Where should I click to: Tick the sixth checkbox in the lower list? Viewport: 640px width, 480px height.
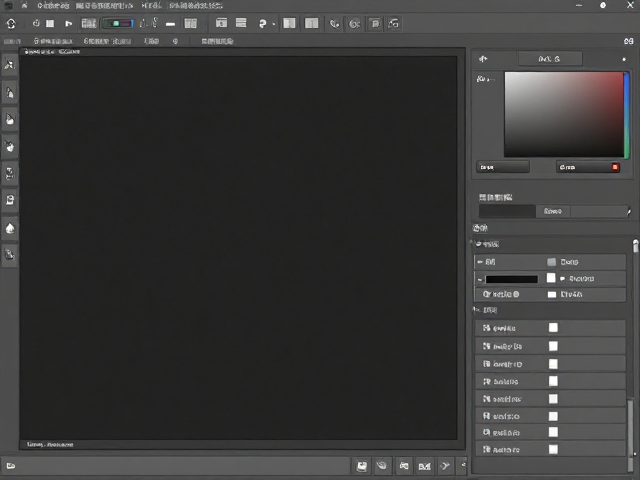[553, 416]
